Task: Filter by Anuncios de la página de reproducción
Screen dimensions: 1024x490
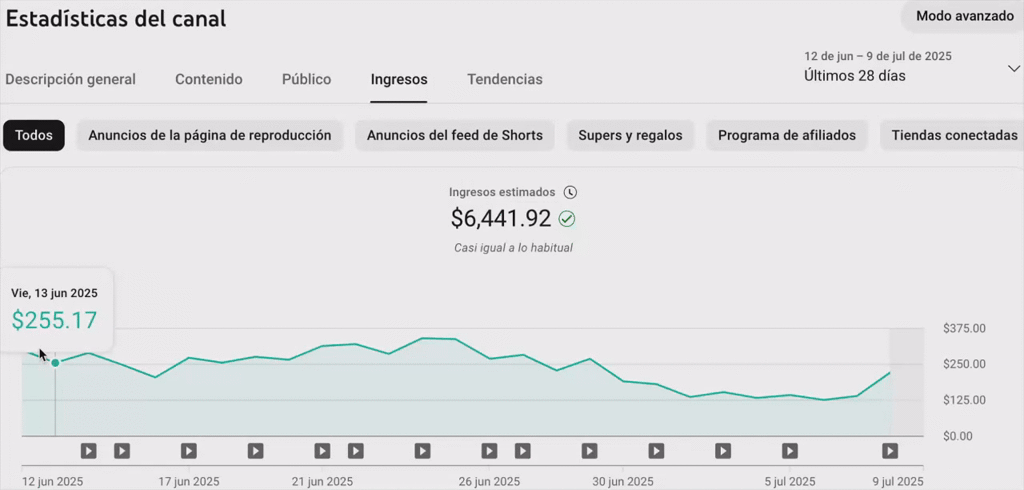Action: [x=210, y=135]
